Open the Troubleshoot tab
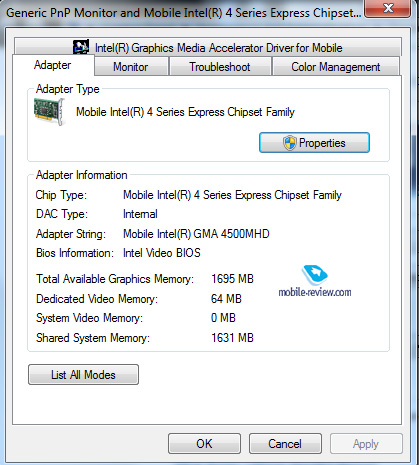Image resolution: width=419 pixels, height=465 pixels. pyautogui.click(x=220, y=67)
